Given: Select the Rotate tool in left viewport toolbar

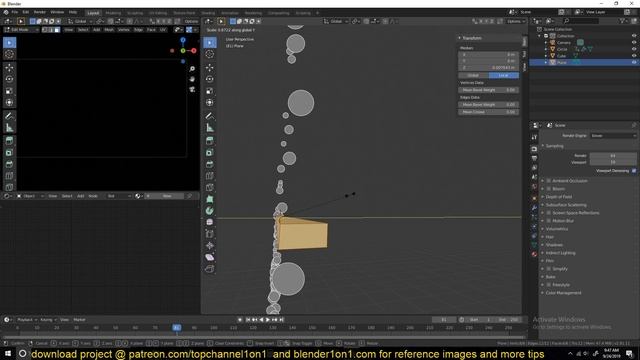Looking at the screenshot, I should (x=9, y=79).
